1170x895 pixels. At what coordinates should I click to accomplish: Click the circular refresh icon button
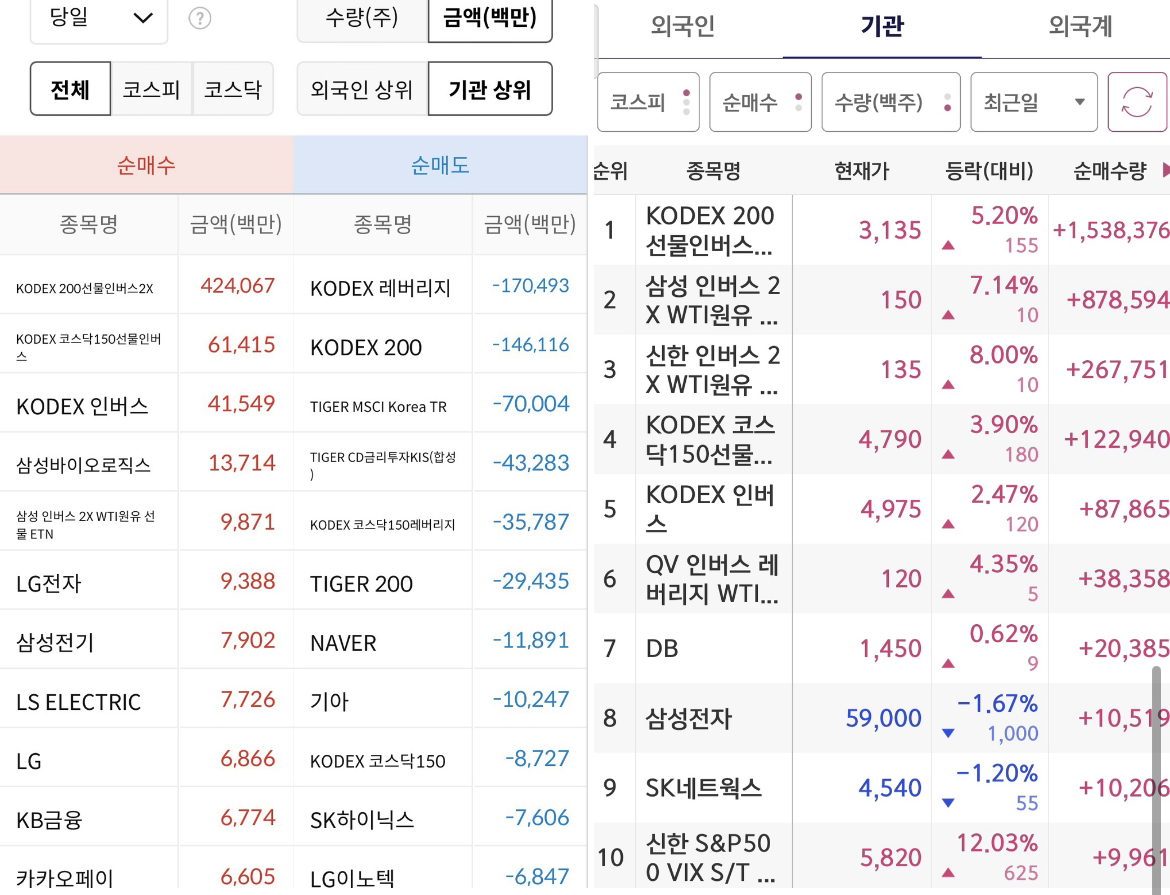click(x=1136, y=102)
